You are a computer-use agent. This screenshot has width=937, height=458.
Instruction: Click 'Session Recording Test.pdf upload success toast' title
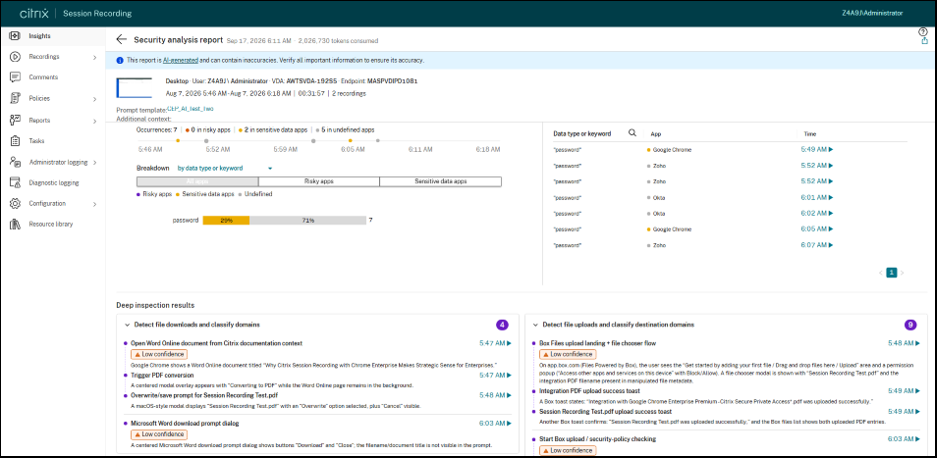[606, 412]
